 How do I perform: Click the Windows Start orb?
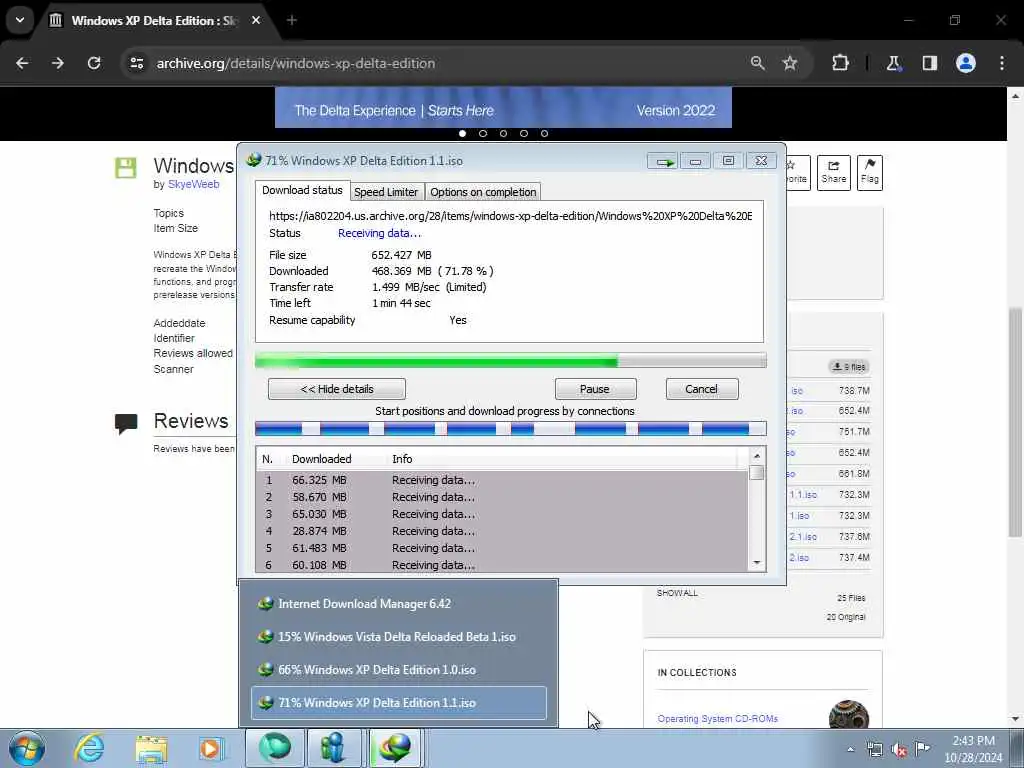click(27, 748)
